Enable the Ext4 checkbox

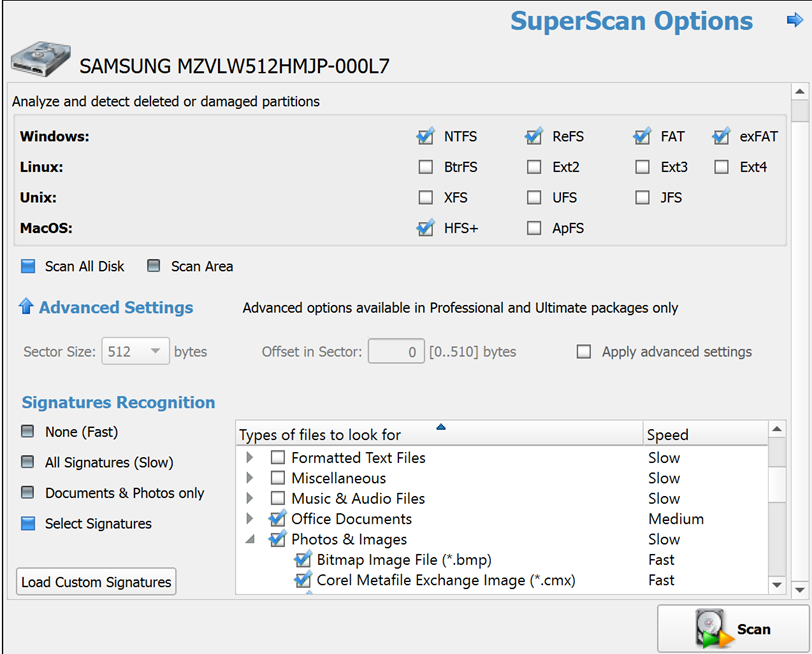721,167
